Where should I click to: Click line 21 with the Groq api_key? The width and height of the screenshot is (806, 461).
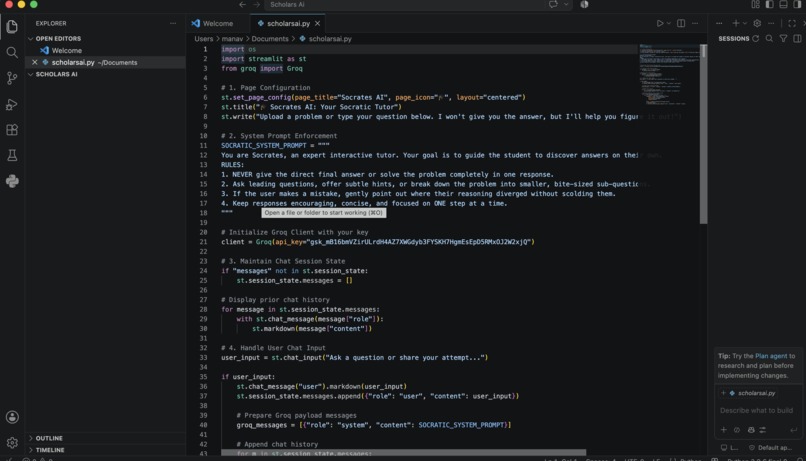pyautogui.click(x=378, y=242)
